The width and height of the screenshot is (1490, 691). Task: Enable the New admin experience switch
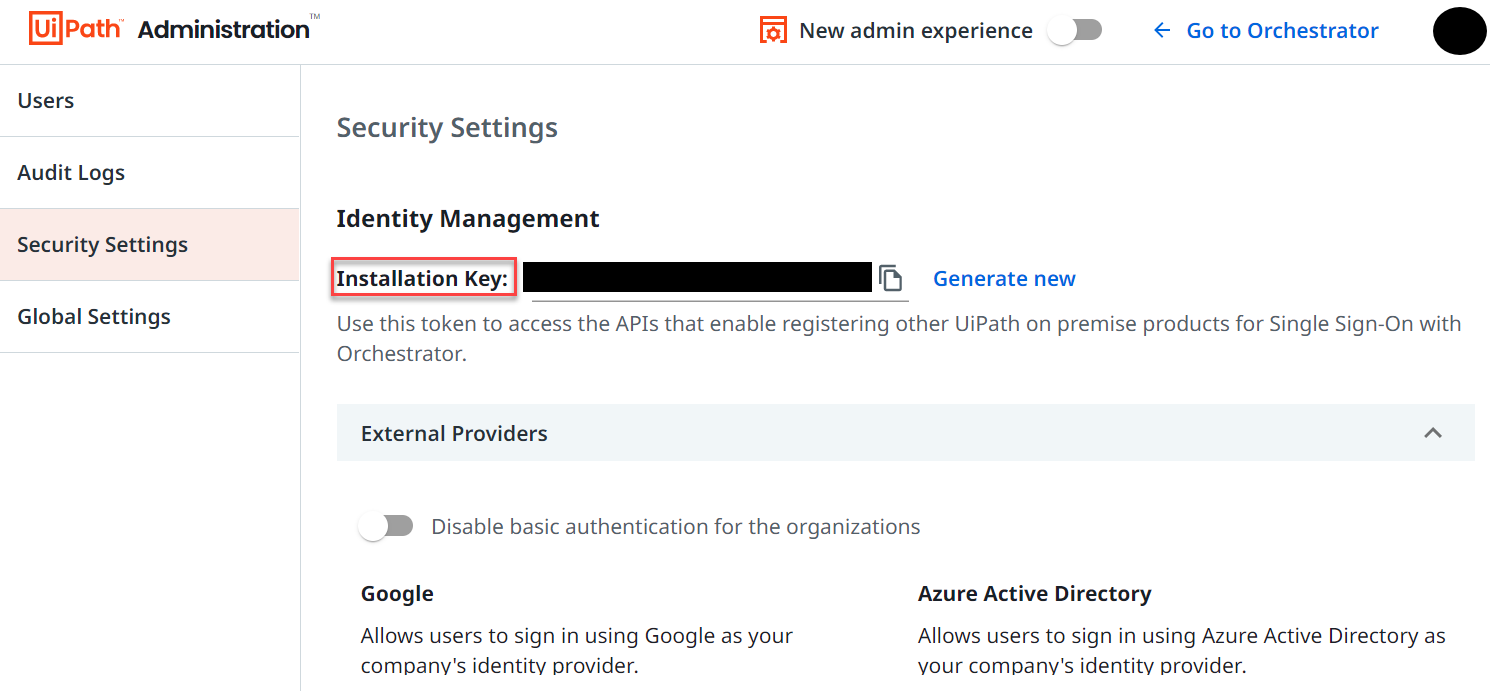(x=1074, y=31)
